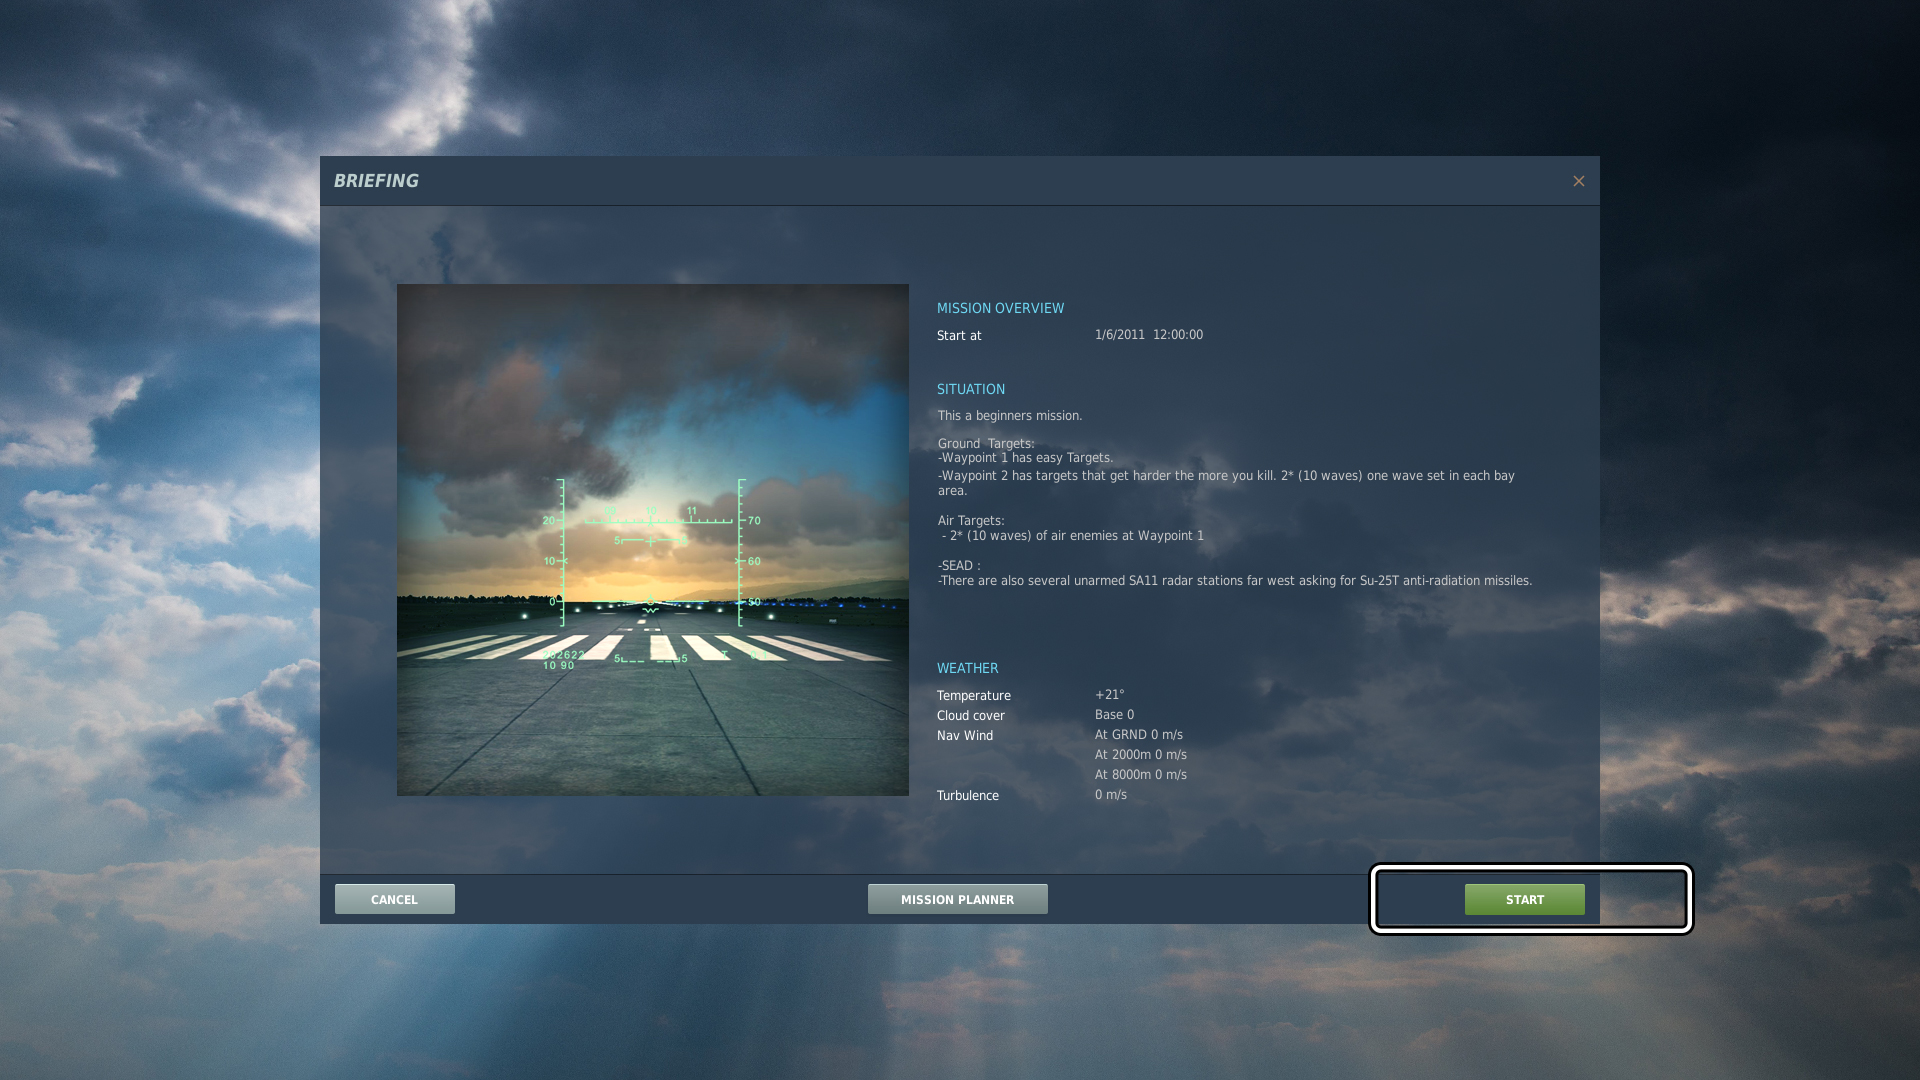Click the Nav Wind label
Image resolution: width=1920 pixels, height=1080 pixels.
pos(964,736)
